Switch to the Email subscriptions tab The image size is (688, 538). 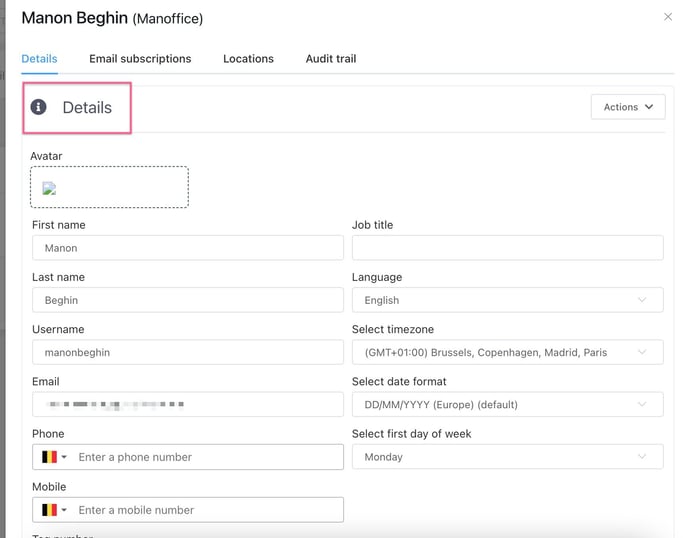140,59
